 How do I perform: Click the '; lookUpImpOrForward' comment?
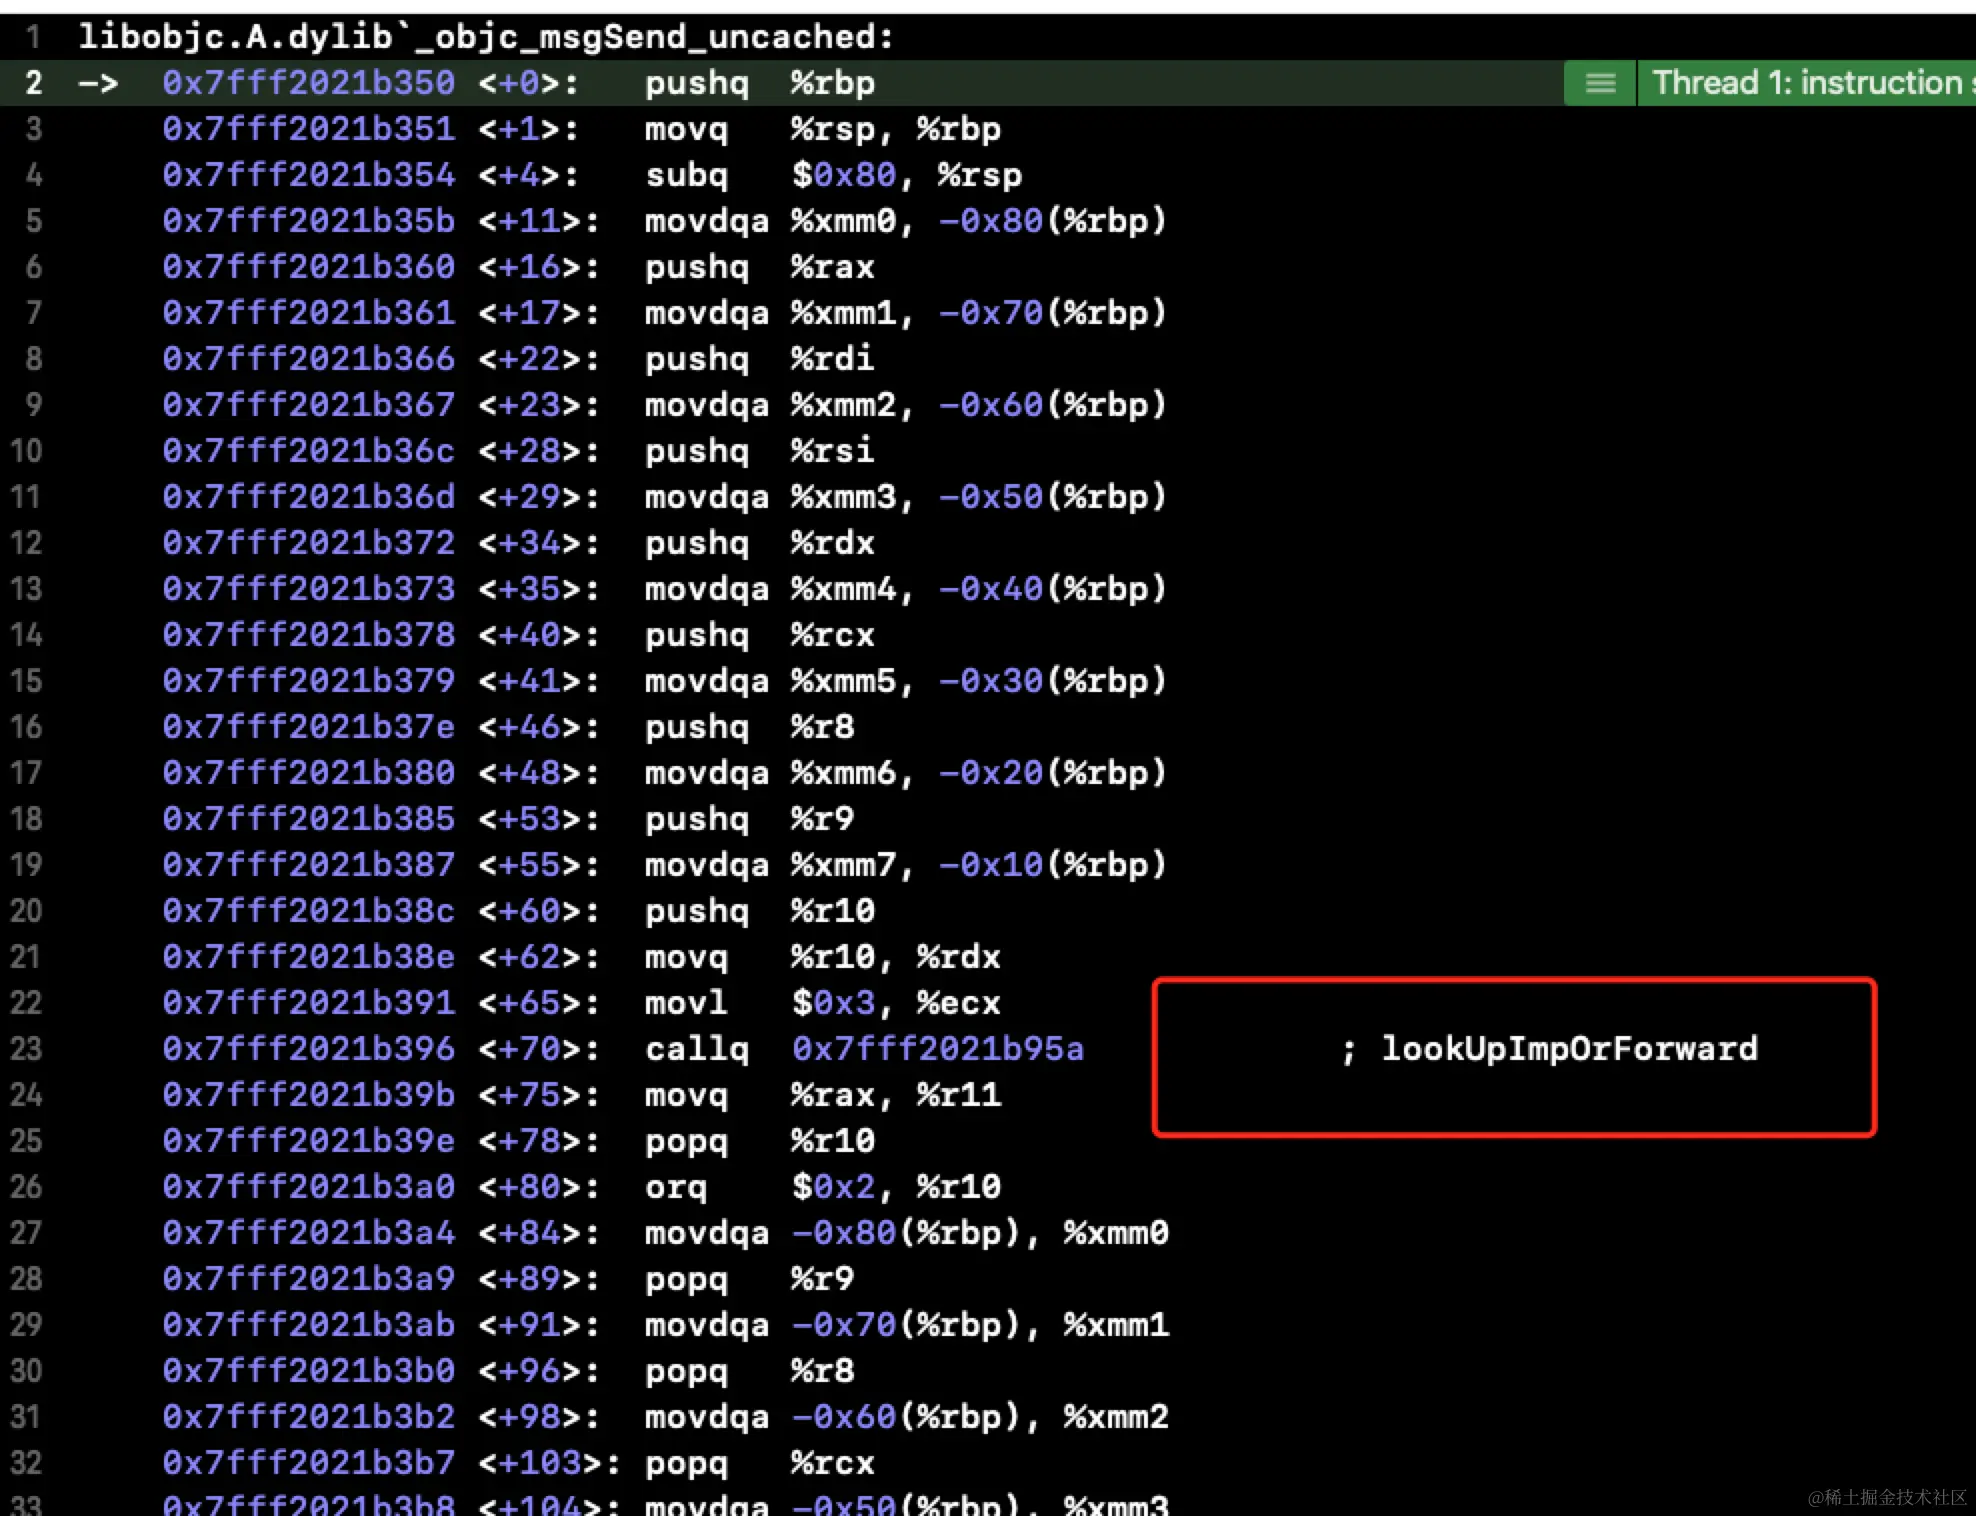tap(1550, 1049)
